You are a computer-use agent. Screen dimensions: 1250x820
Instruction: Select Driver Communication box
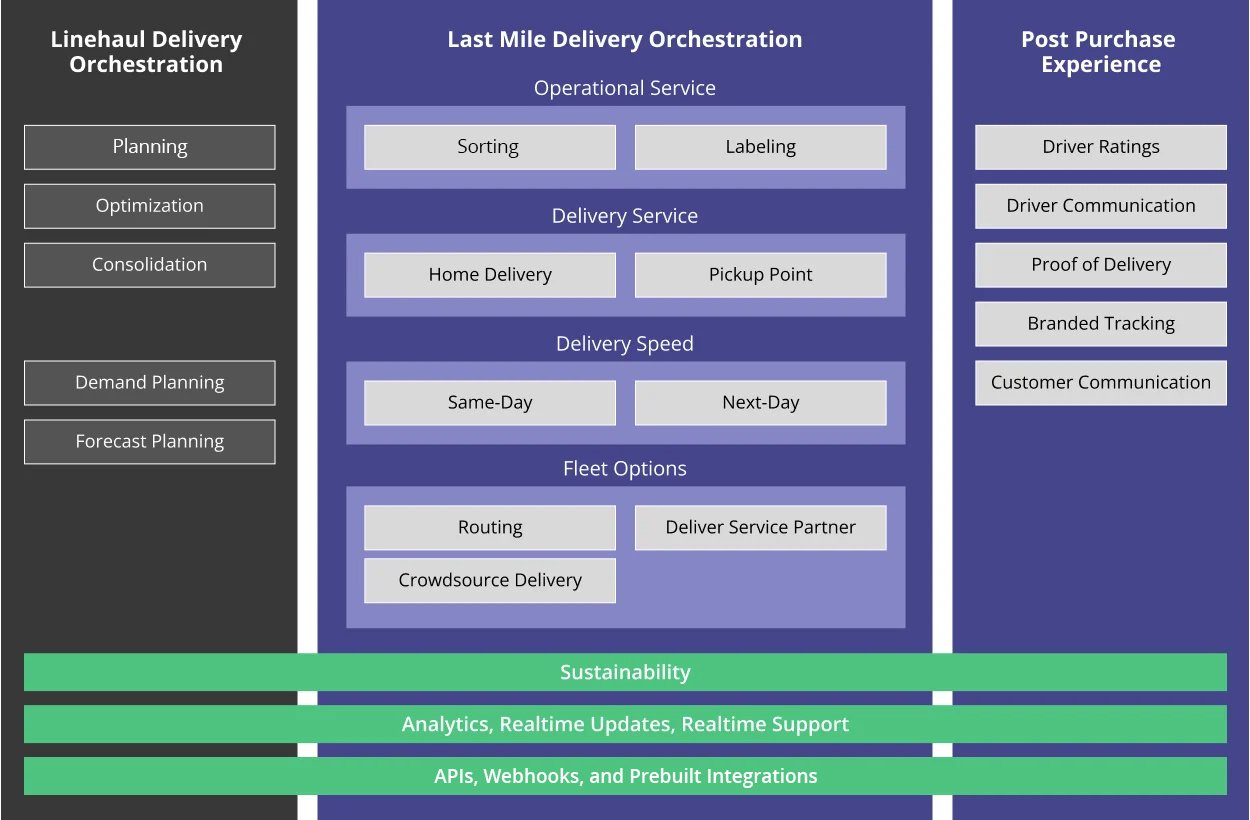1100,206
